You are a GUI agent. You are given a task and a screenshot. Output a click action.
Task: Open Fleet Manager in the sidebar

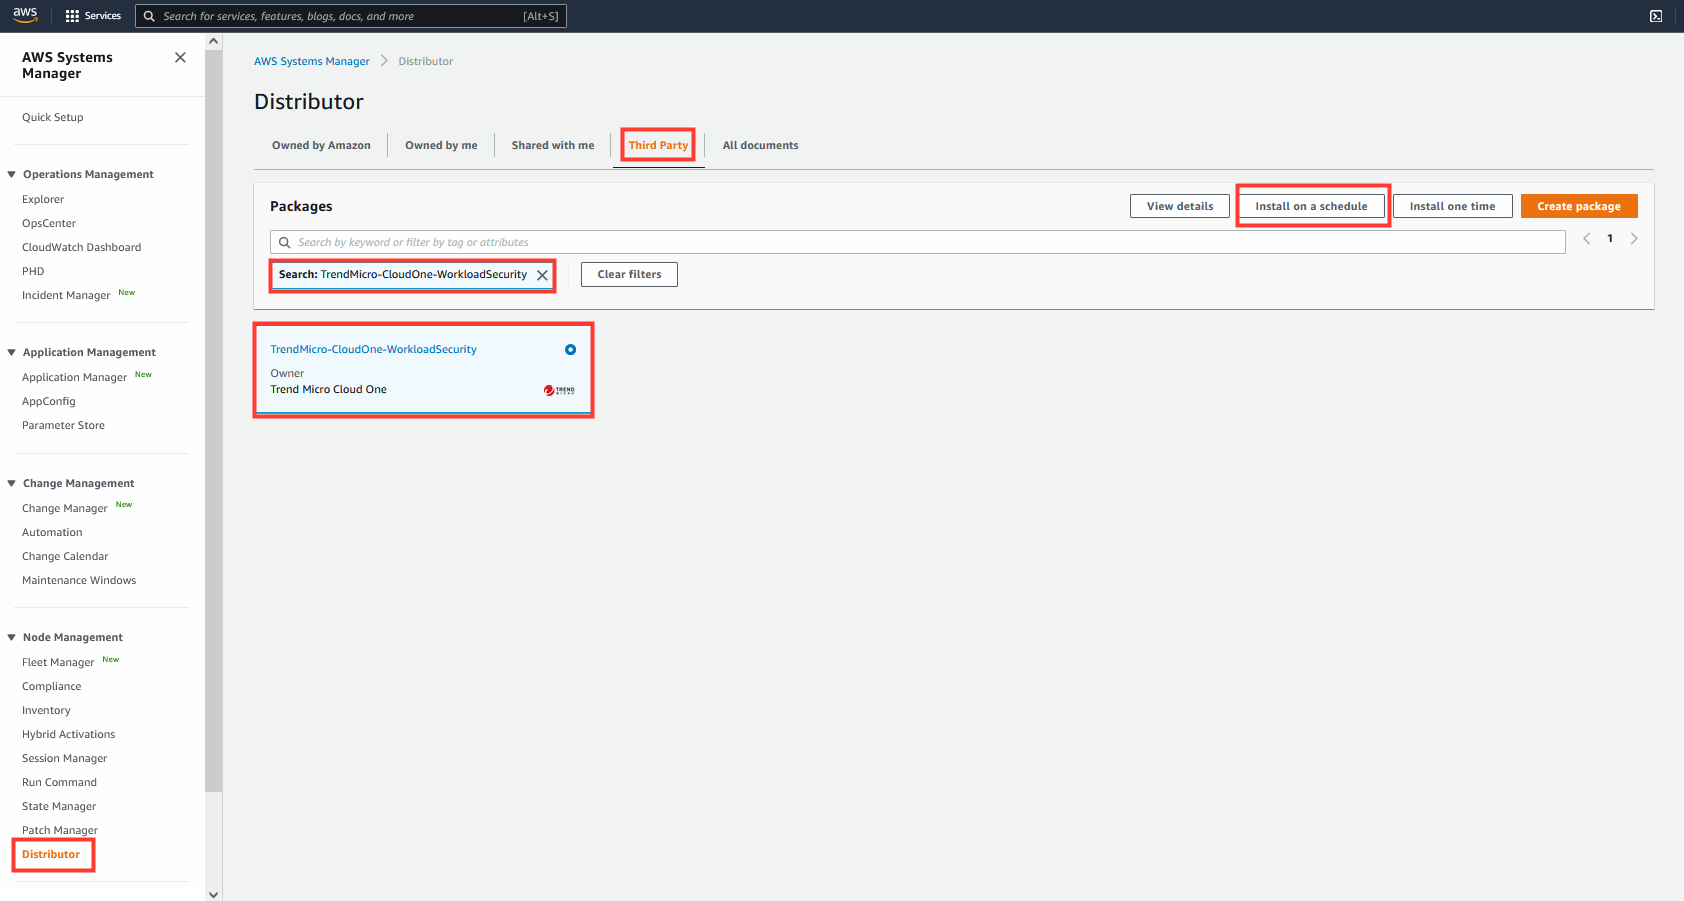(58, 662)
